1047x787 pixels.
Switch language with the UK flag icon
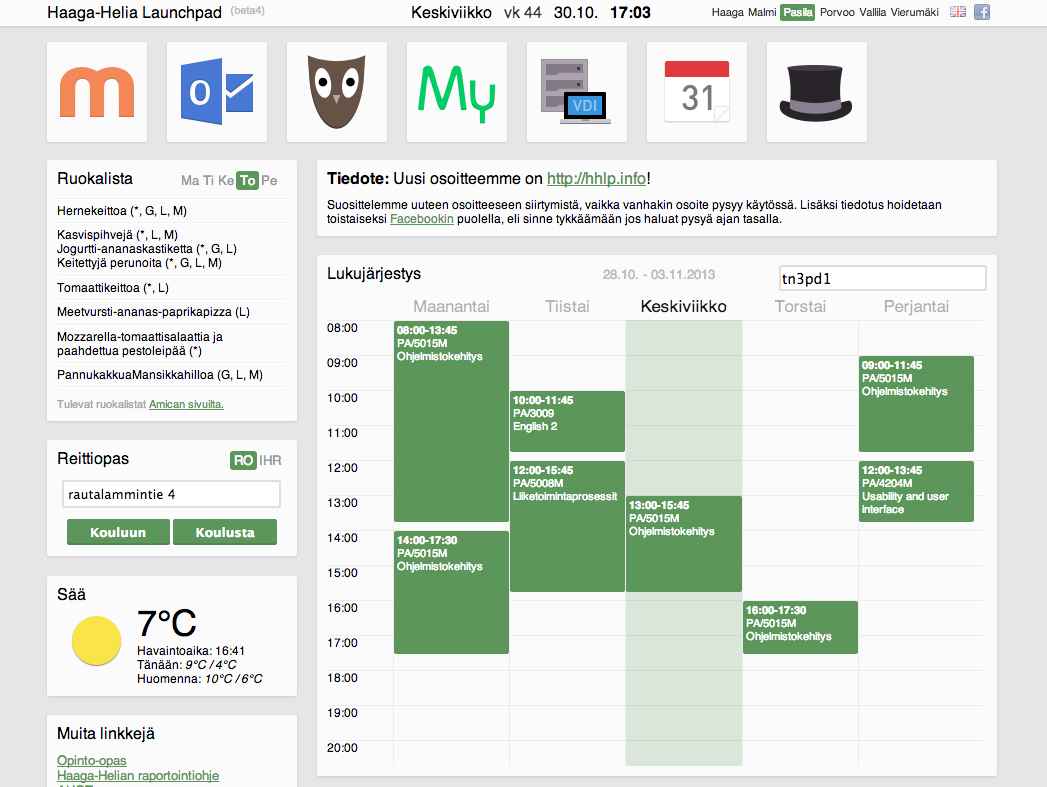coord(958,12)
